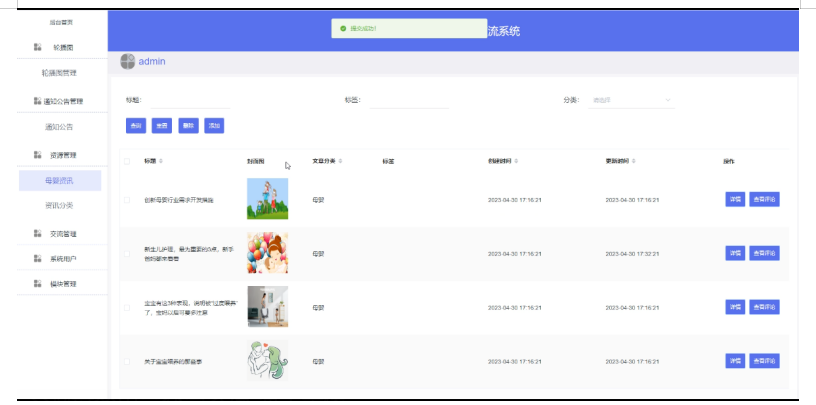Click the title text starting 关于宝宝喂养
This screenshot has width=816, height=405.
tap(173, 361)
